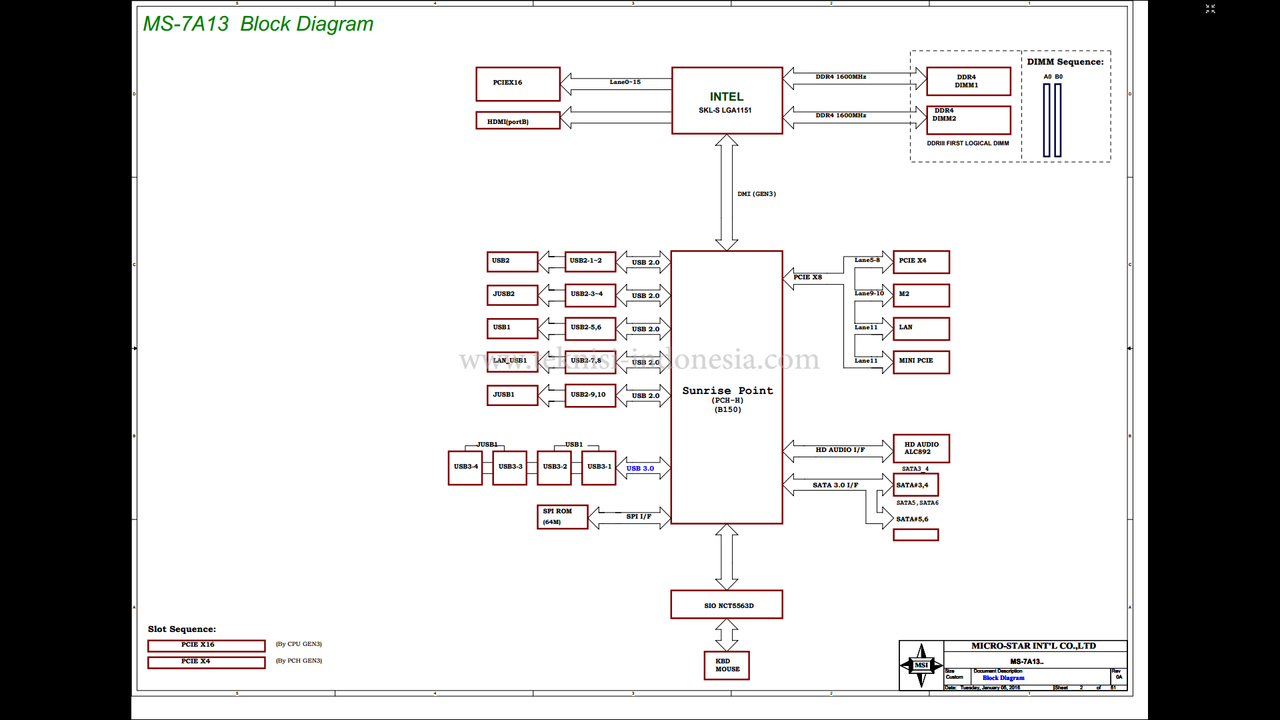The width and height of the screenshot is (1280, 720).
Task: Click the SATA#3,4 block
Action: point(916,485)
